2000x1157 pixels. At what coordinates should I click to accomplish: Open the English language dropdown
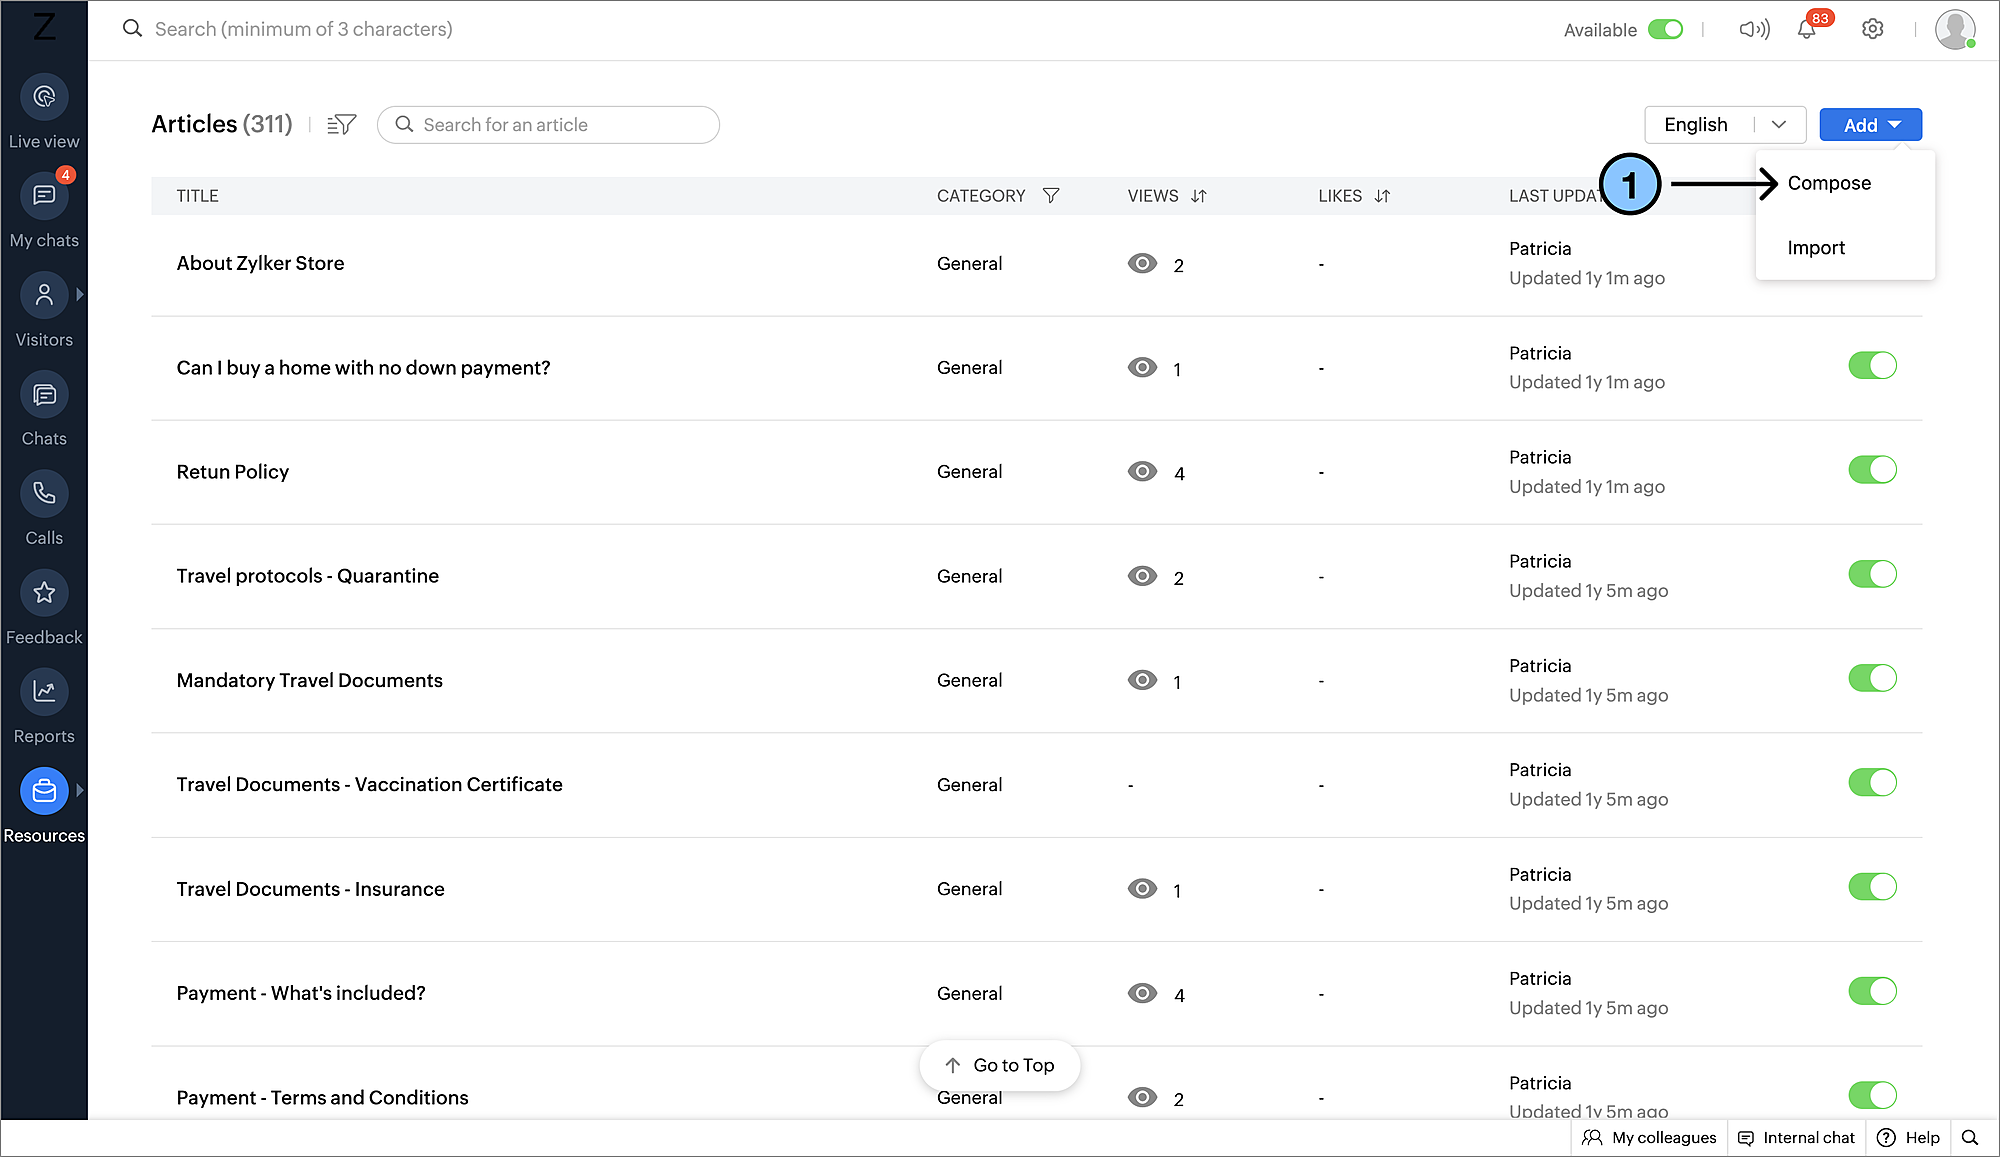coord(1724,125)
